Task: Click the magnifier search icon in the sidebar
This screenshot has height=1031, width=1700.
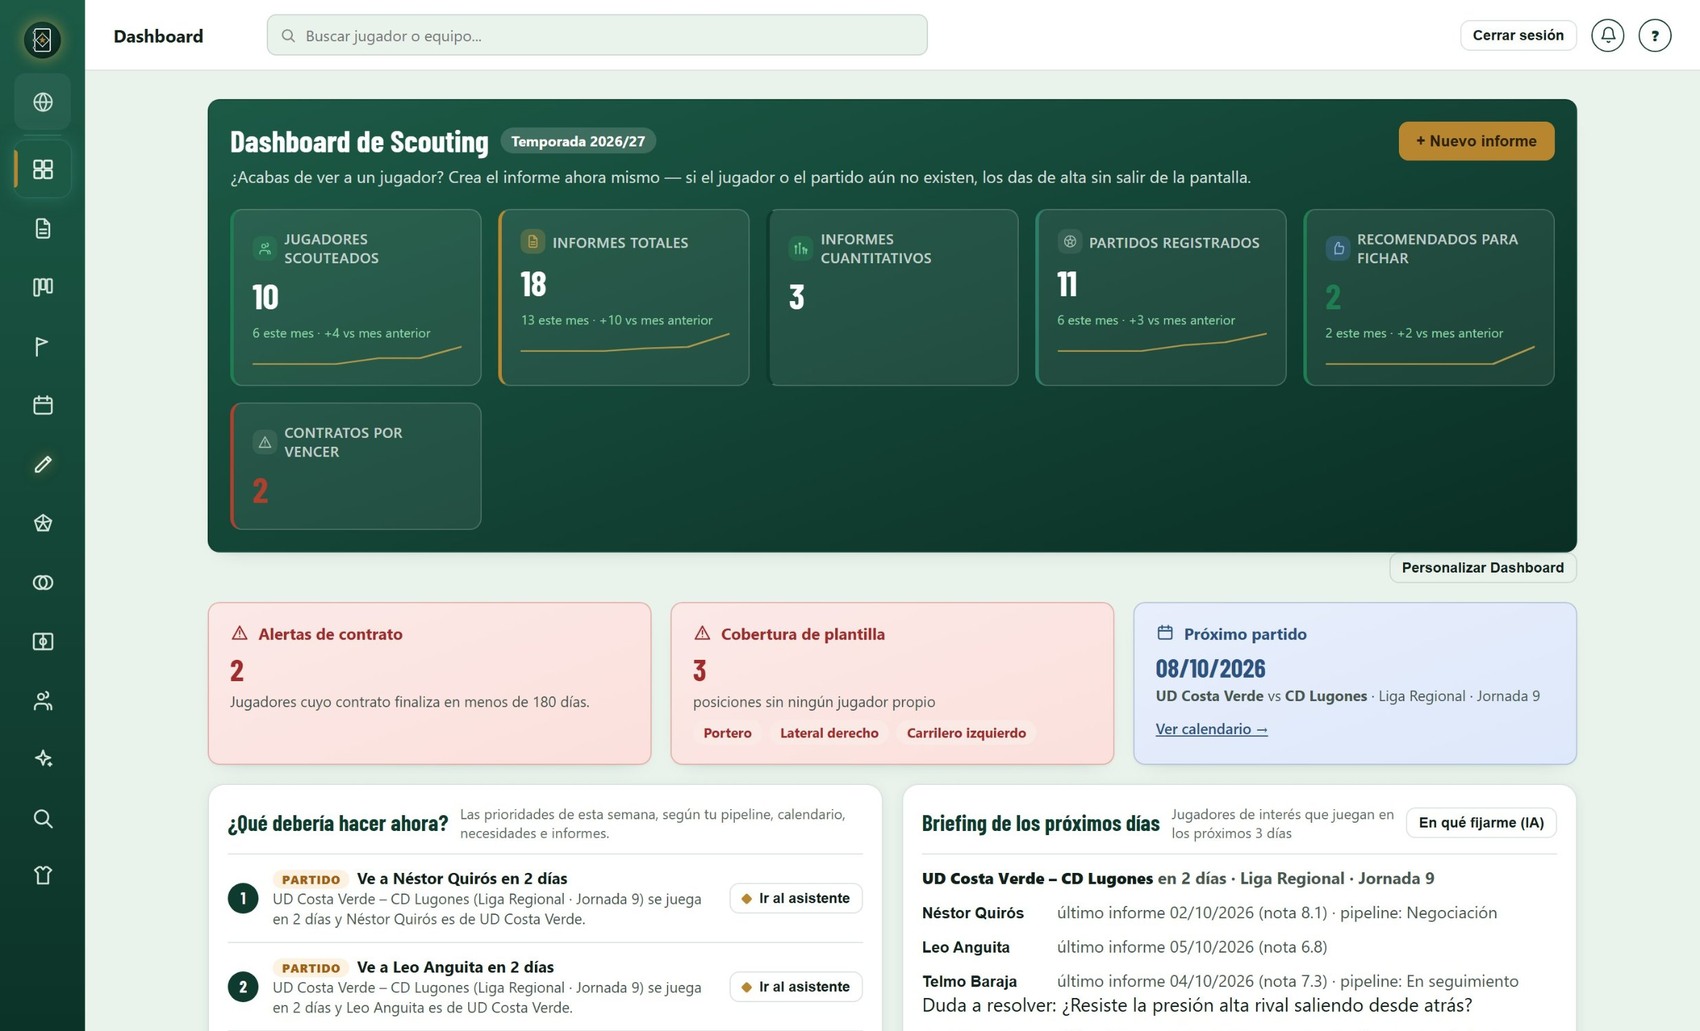Action: click(x=42, y=819)
